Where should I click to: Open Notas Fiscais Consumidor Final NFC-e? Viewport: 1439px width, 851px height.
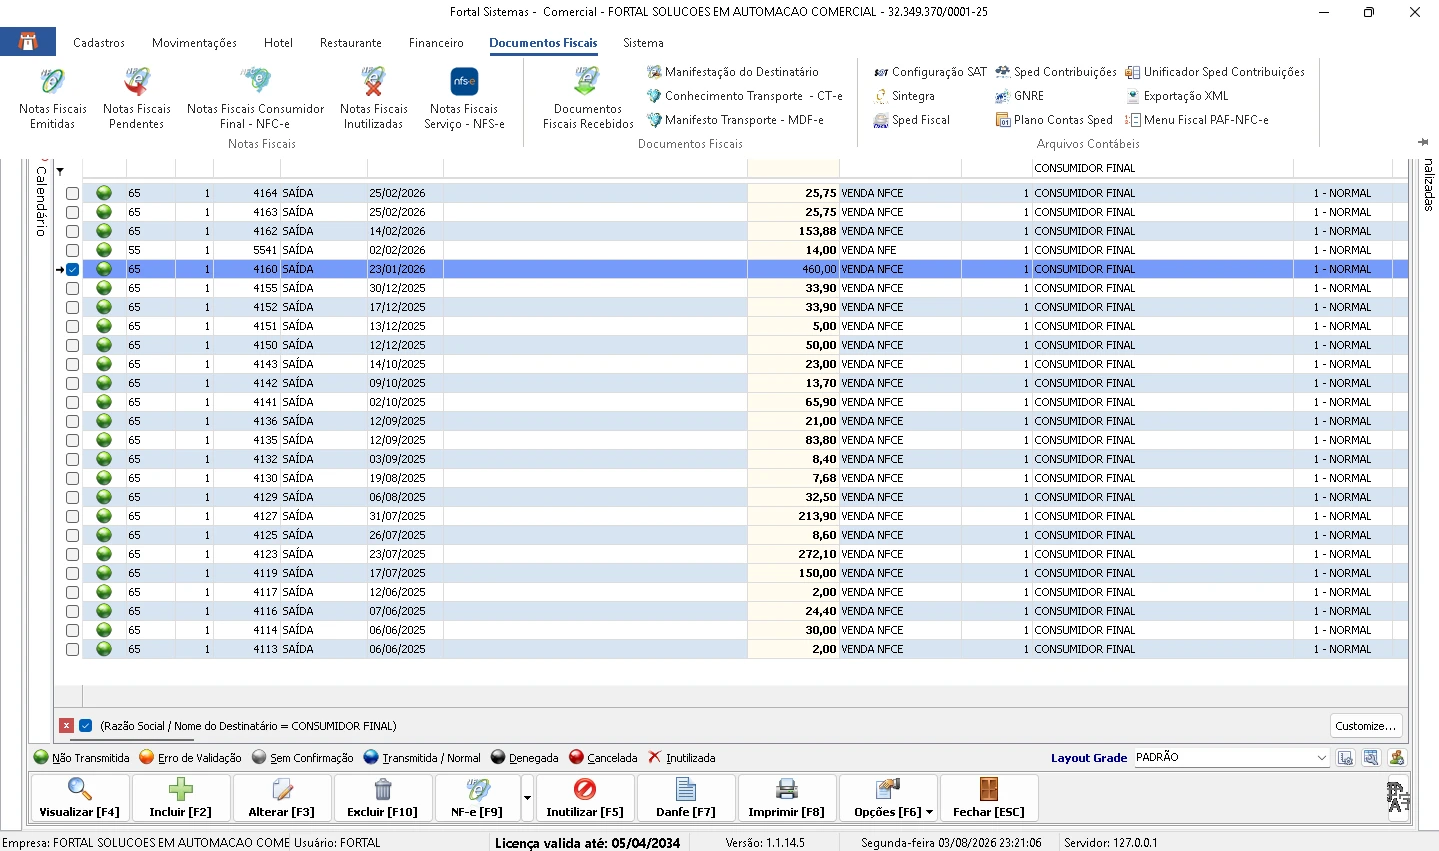pos(256,98)
